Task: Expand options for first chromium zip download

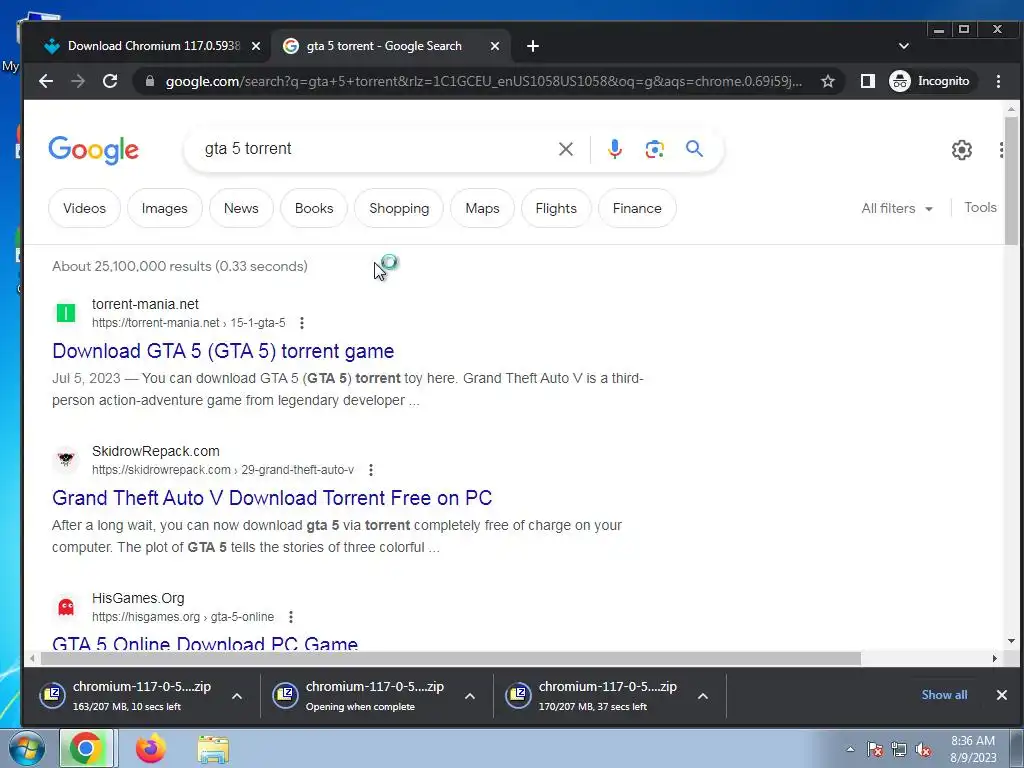Action: [x=237, y=696]
